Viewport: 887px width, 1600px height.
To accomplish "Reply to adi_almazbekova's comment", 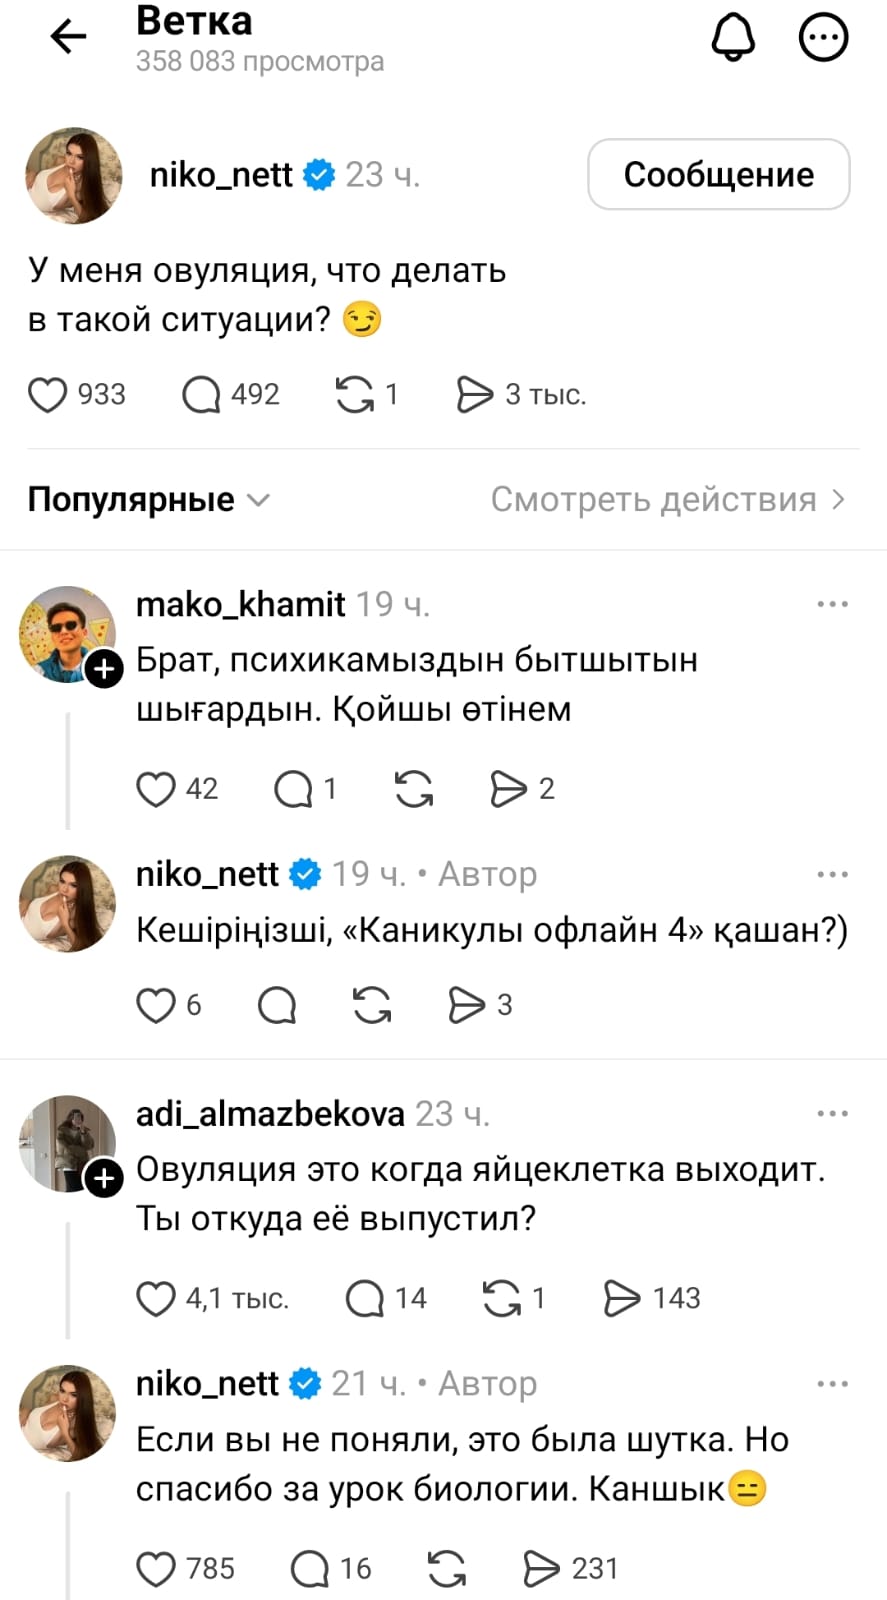I will 365,1299.
